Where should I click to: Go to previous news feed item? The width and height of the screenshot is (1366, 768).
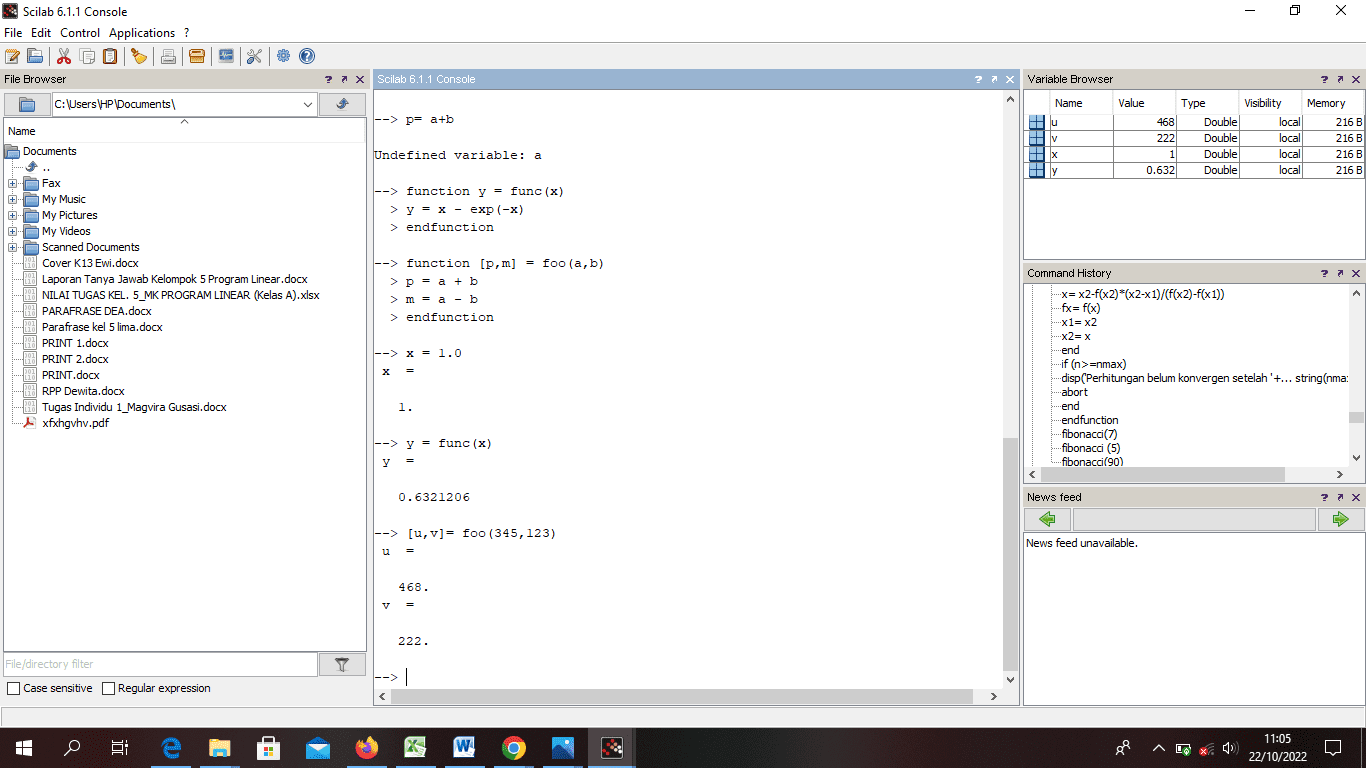pos(1047,519)
